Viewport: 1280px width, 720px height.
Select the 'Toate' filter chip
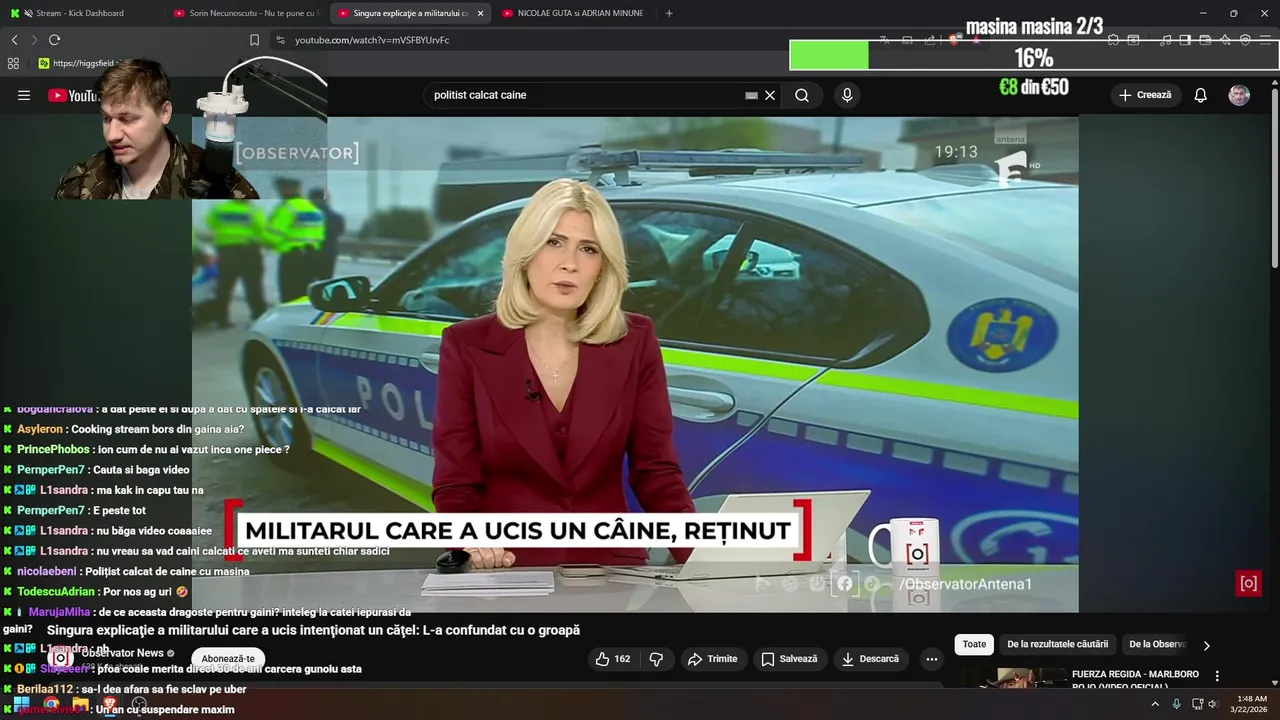coord(974,645)
